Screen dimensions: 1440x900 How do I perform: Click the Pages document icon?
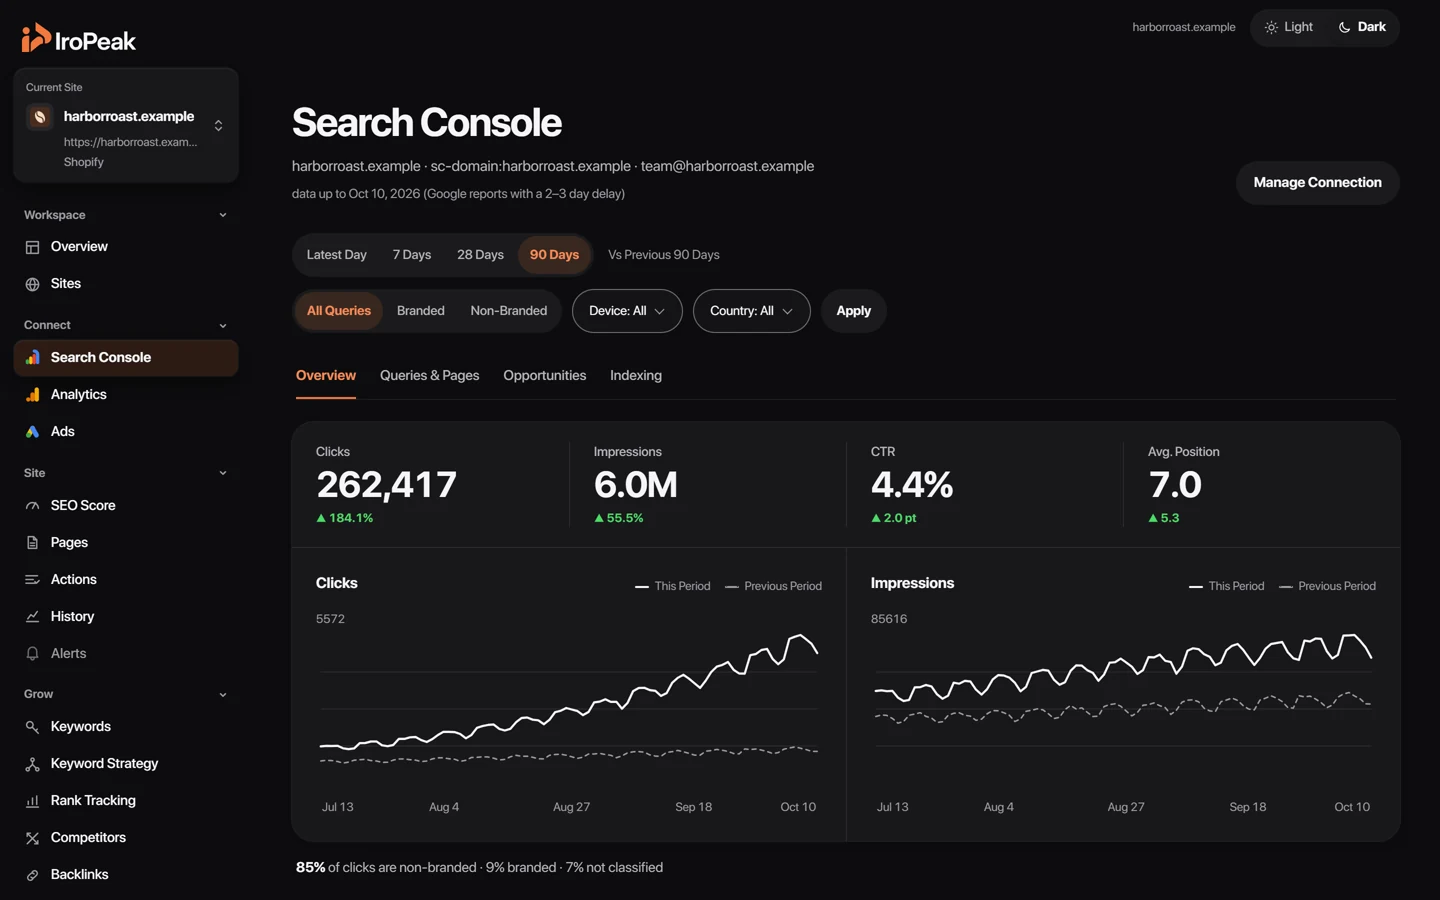click(32, 543)
